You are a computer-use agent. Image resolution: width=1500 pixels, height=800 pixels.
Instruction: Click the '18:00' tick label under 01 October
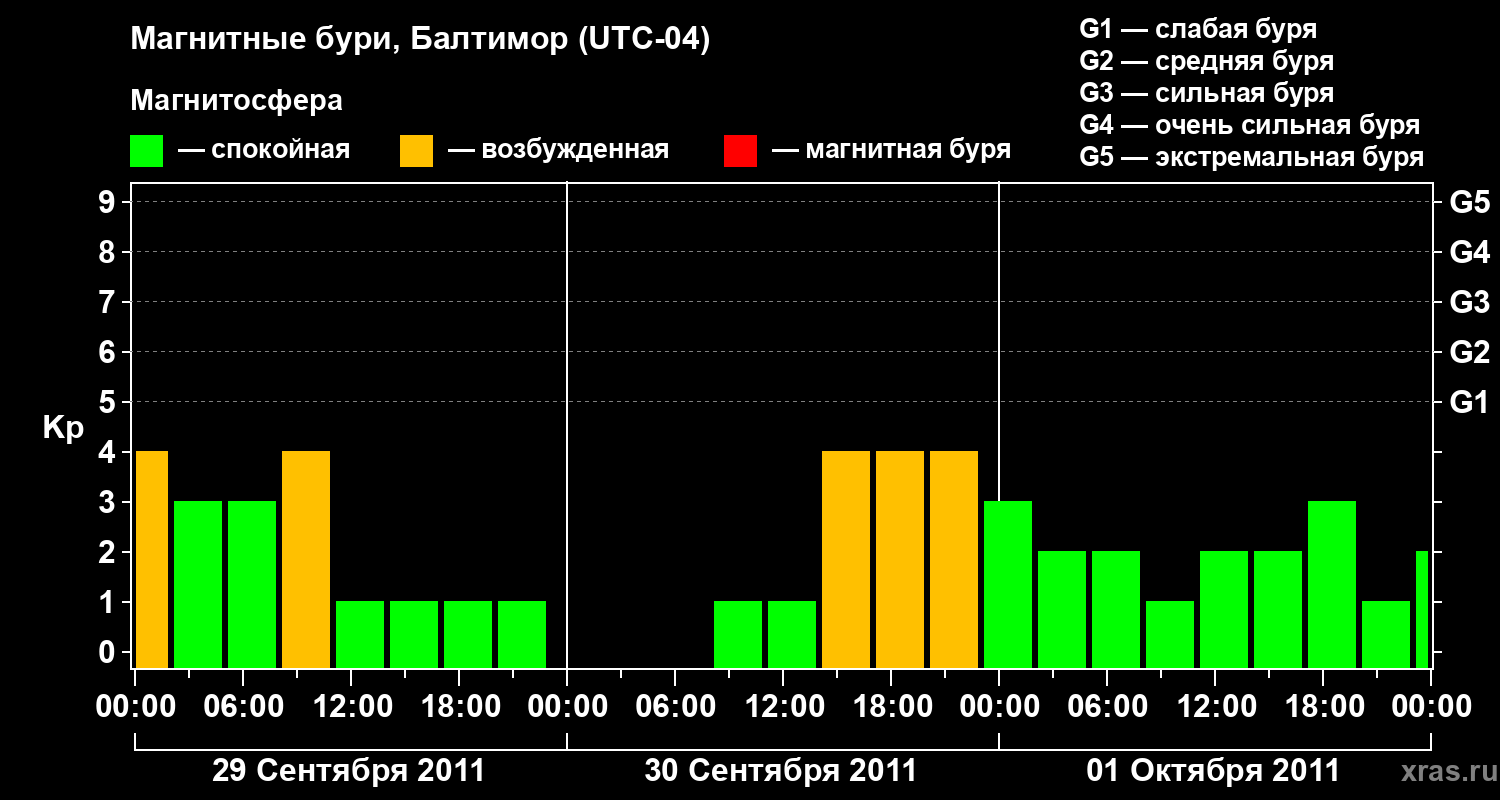click(x=1323, y=707)
